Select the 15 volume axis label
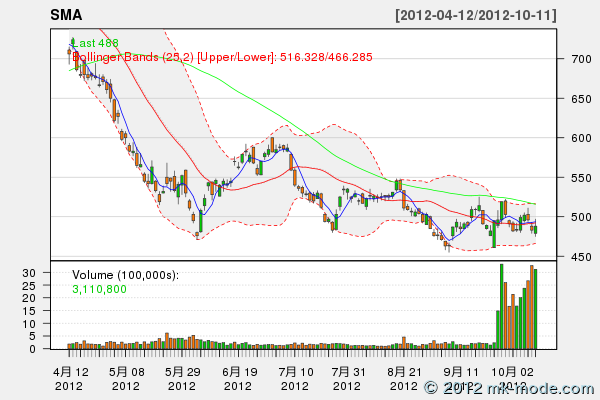 click(x=55, y=311)
